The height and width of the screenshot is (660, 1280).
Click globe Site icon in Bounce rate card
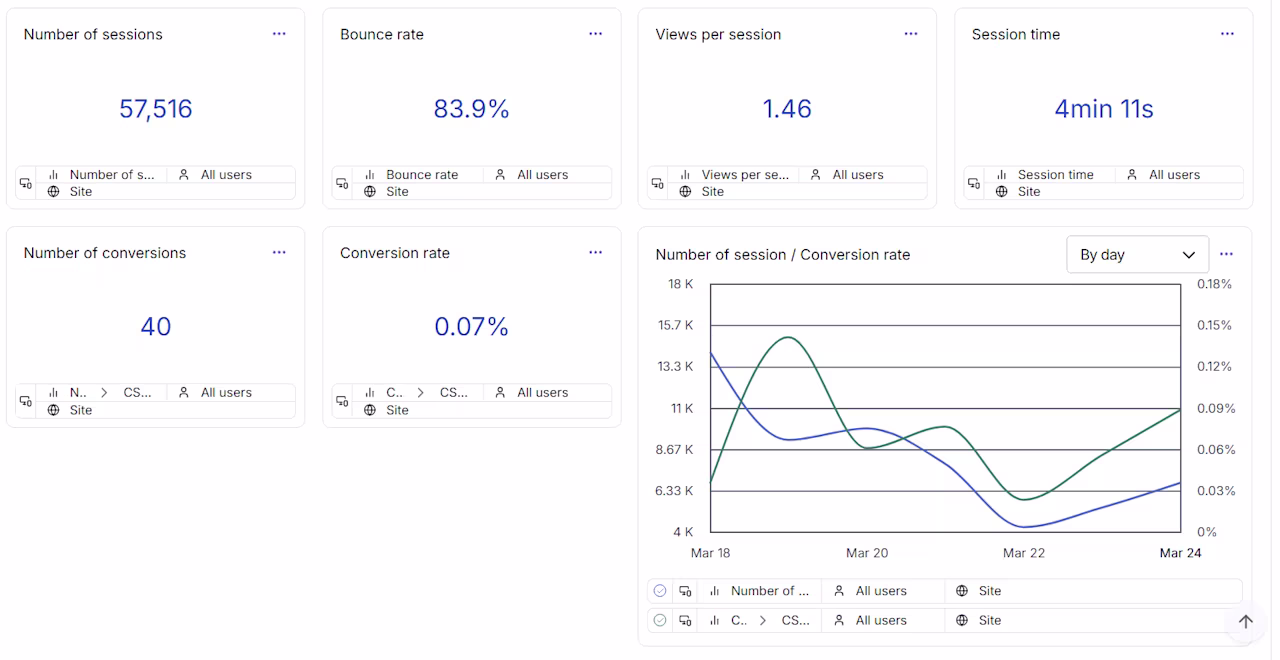tap(370, 192)
